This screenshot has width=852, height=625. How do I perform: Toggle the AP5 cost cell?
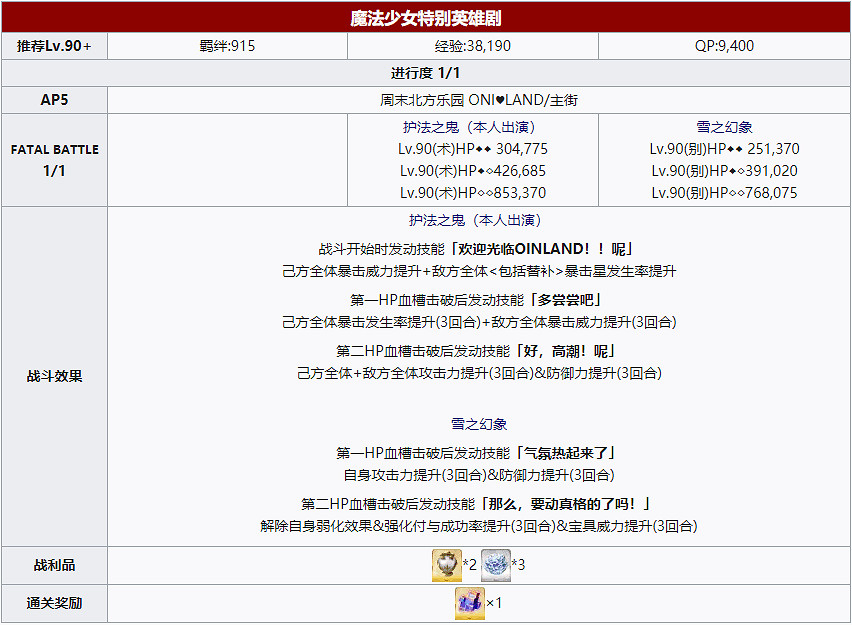55,98
